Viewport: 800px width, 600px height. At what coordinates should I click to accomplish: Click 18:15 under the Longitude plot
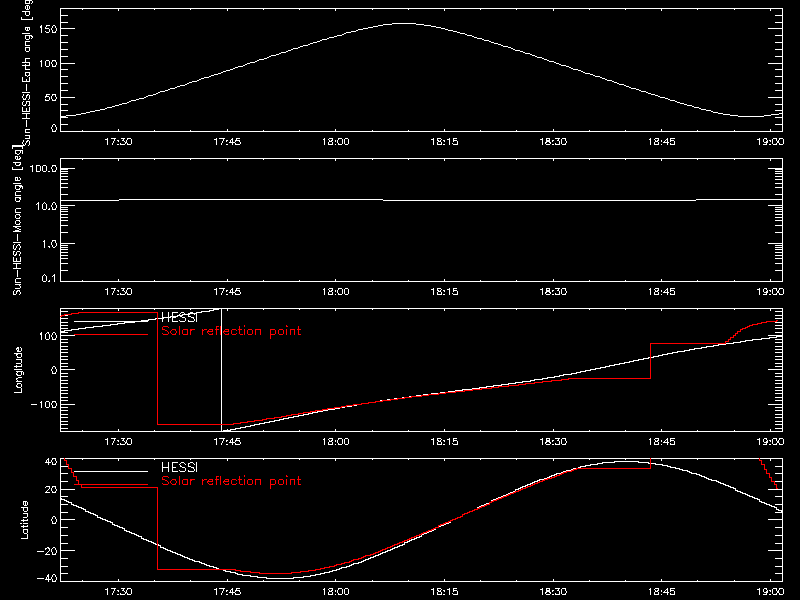[x=444, y=442]
